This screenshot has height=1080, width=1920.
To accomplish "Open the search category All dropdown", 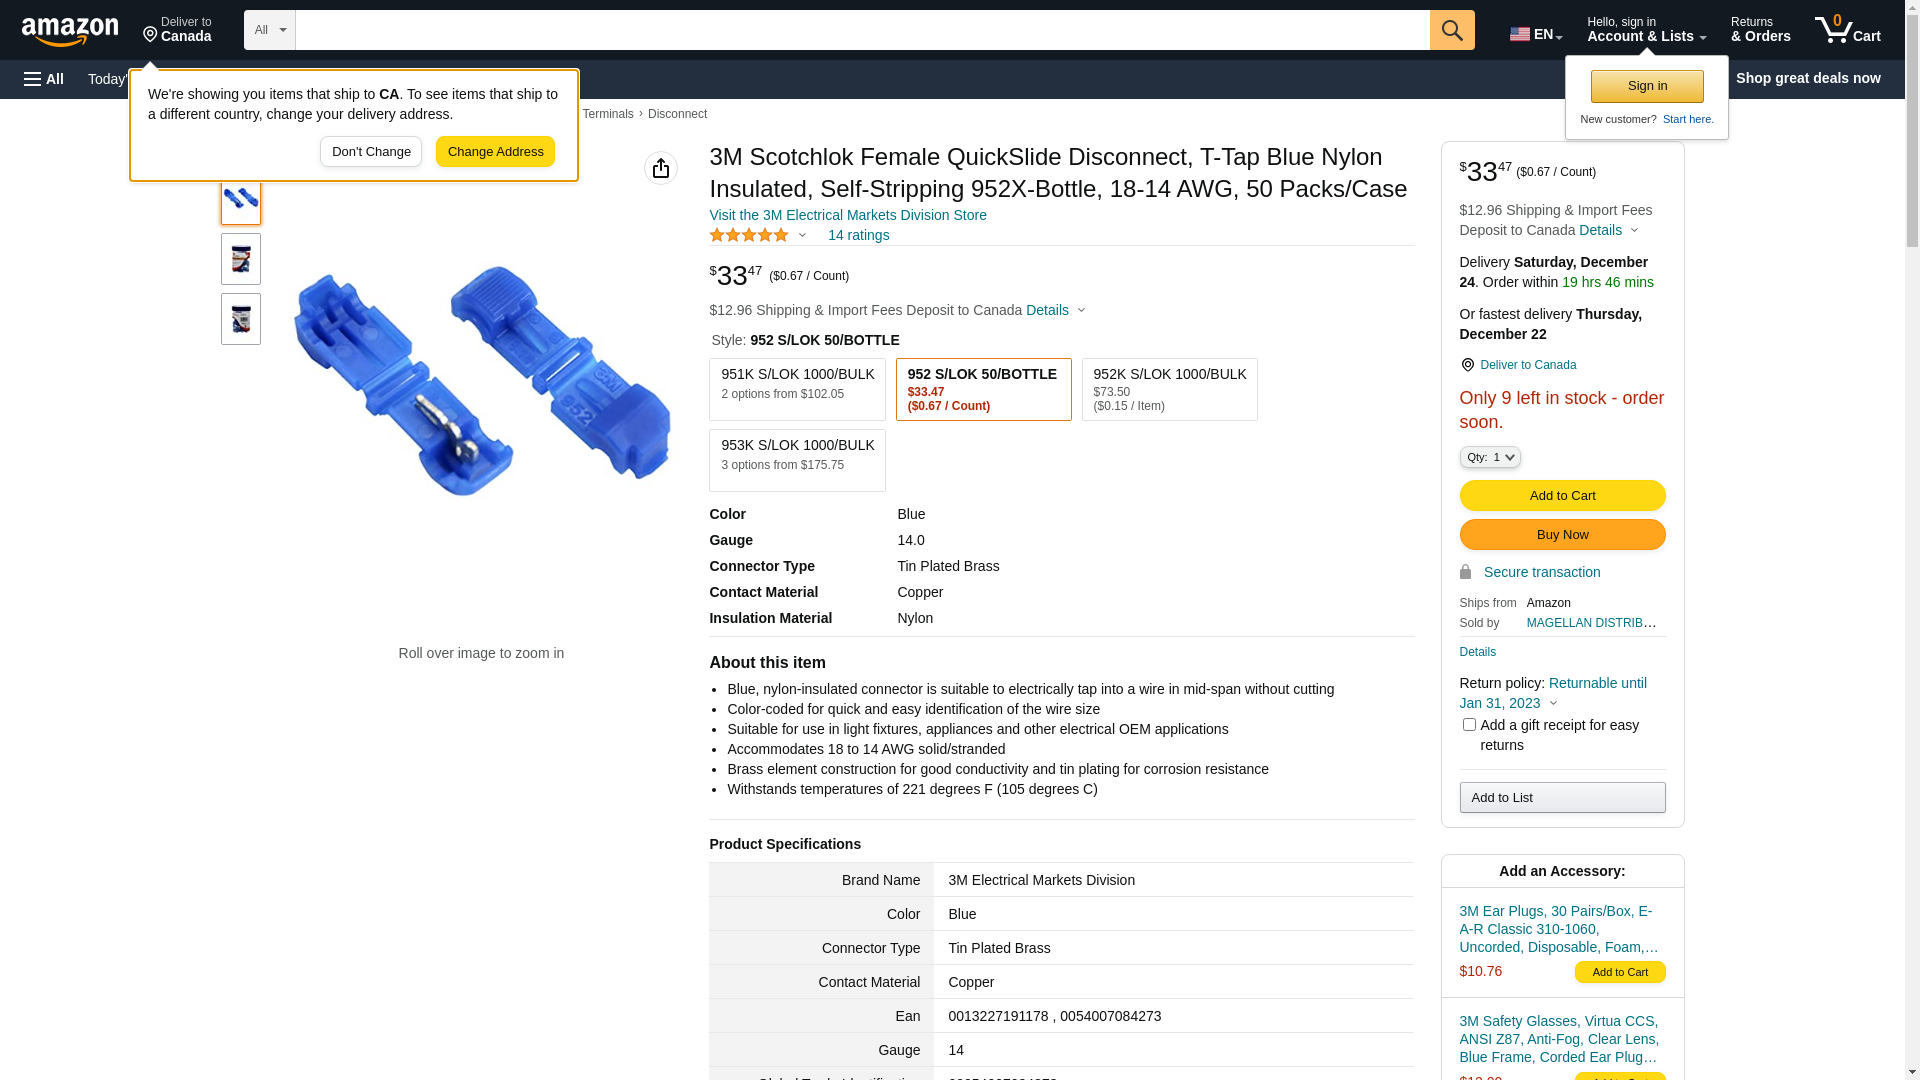I will pyautogui.click(x=270, y=30).
